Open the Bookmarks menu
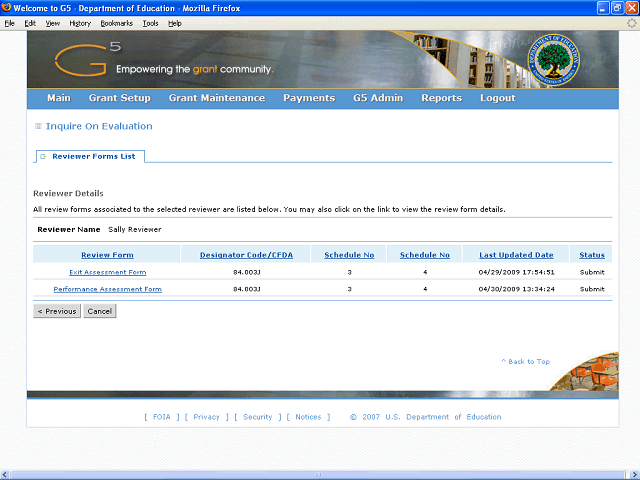 point(117,23)
